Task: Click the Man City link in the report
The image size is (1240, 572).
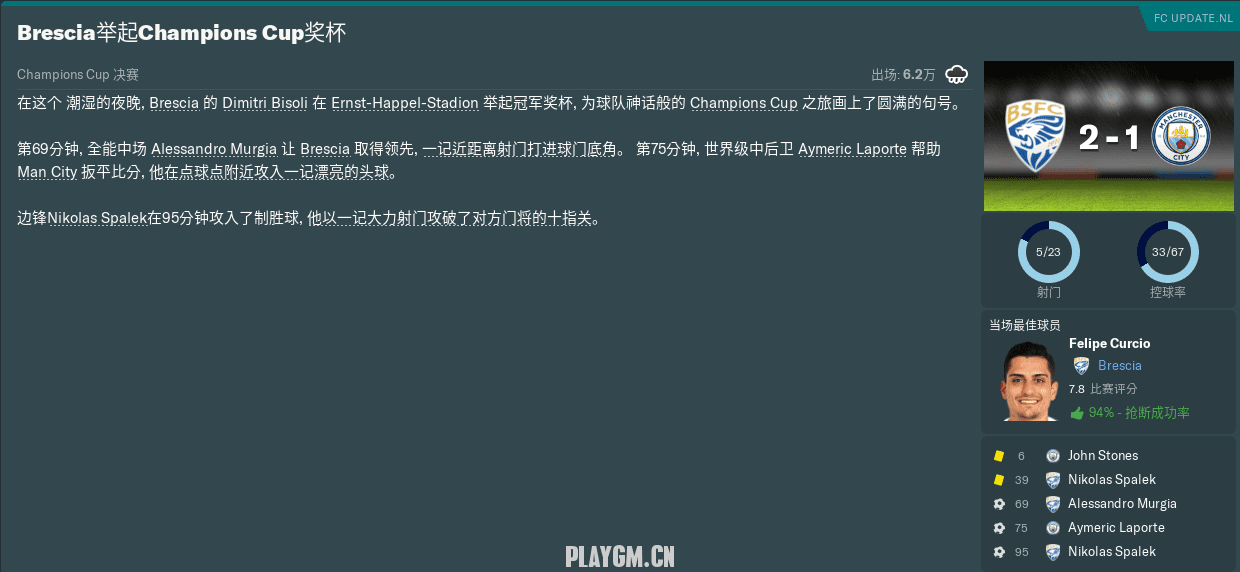Action: coord(47,172)
